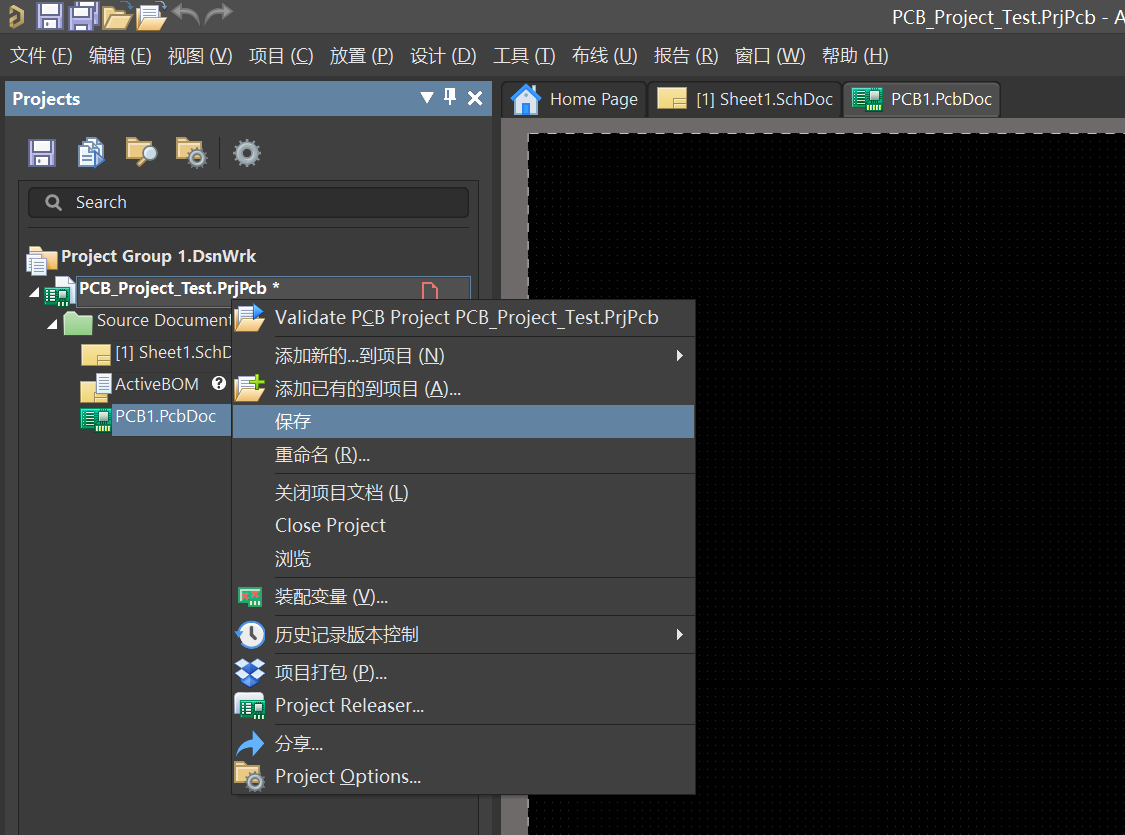Click the question mark icon beside ActiveBOM

click(219, 384)
